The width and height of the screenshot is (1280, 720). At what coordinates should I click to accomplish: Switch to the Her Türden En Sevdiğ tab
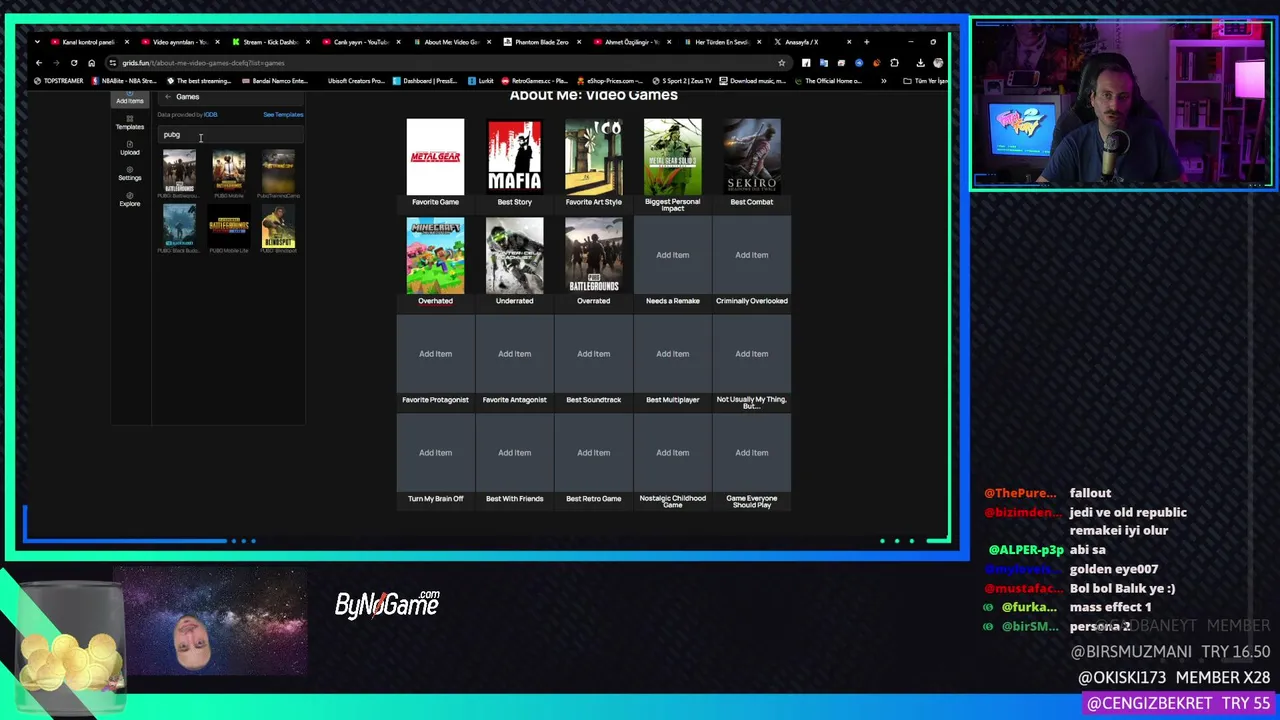[x=721, y=42]
